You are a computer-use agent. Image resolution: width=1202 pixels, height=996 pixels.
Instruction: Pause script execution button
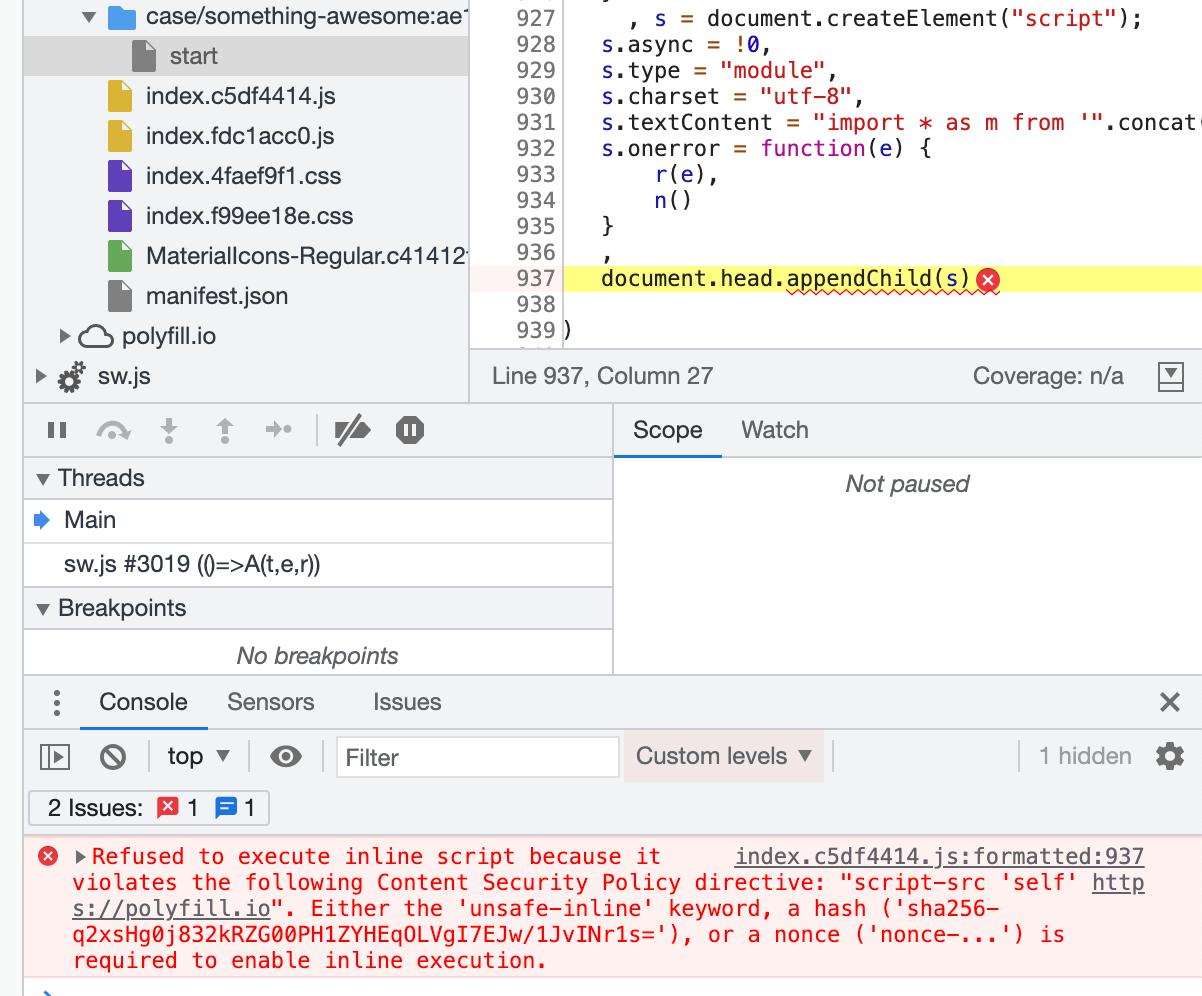[x=57, y=430]
